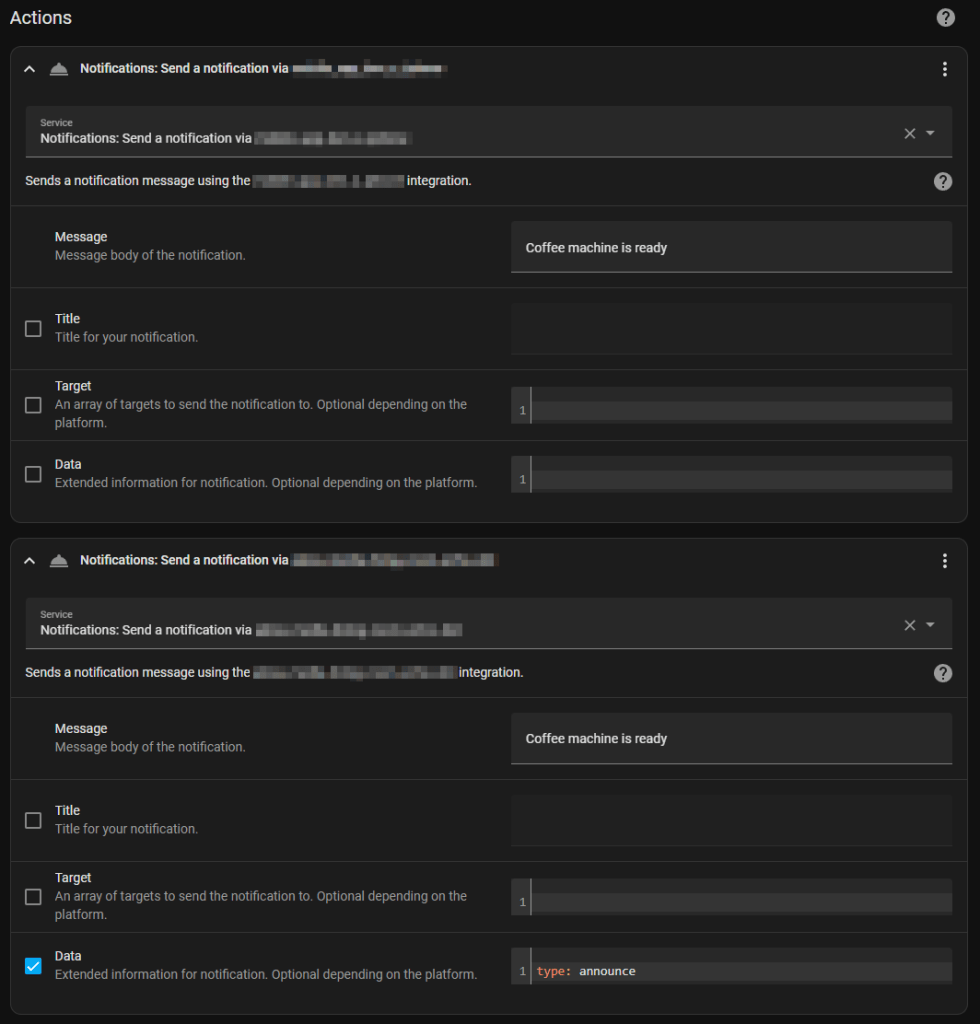Open first action's three-dot overflow menu
Image resolution: width=980 pixels, height=1024 pixels.
click(x=944, y=69)
